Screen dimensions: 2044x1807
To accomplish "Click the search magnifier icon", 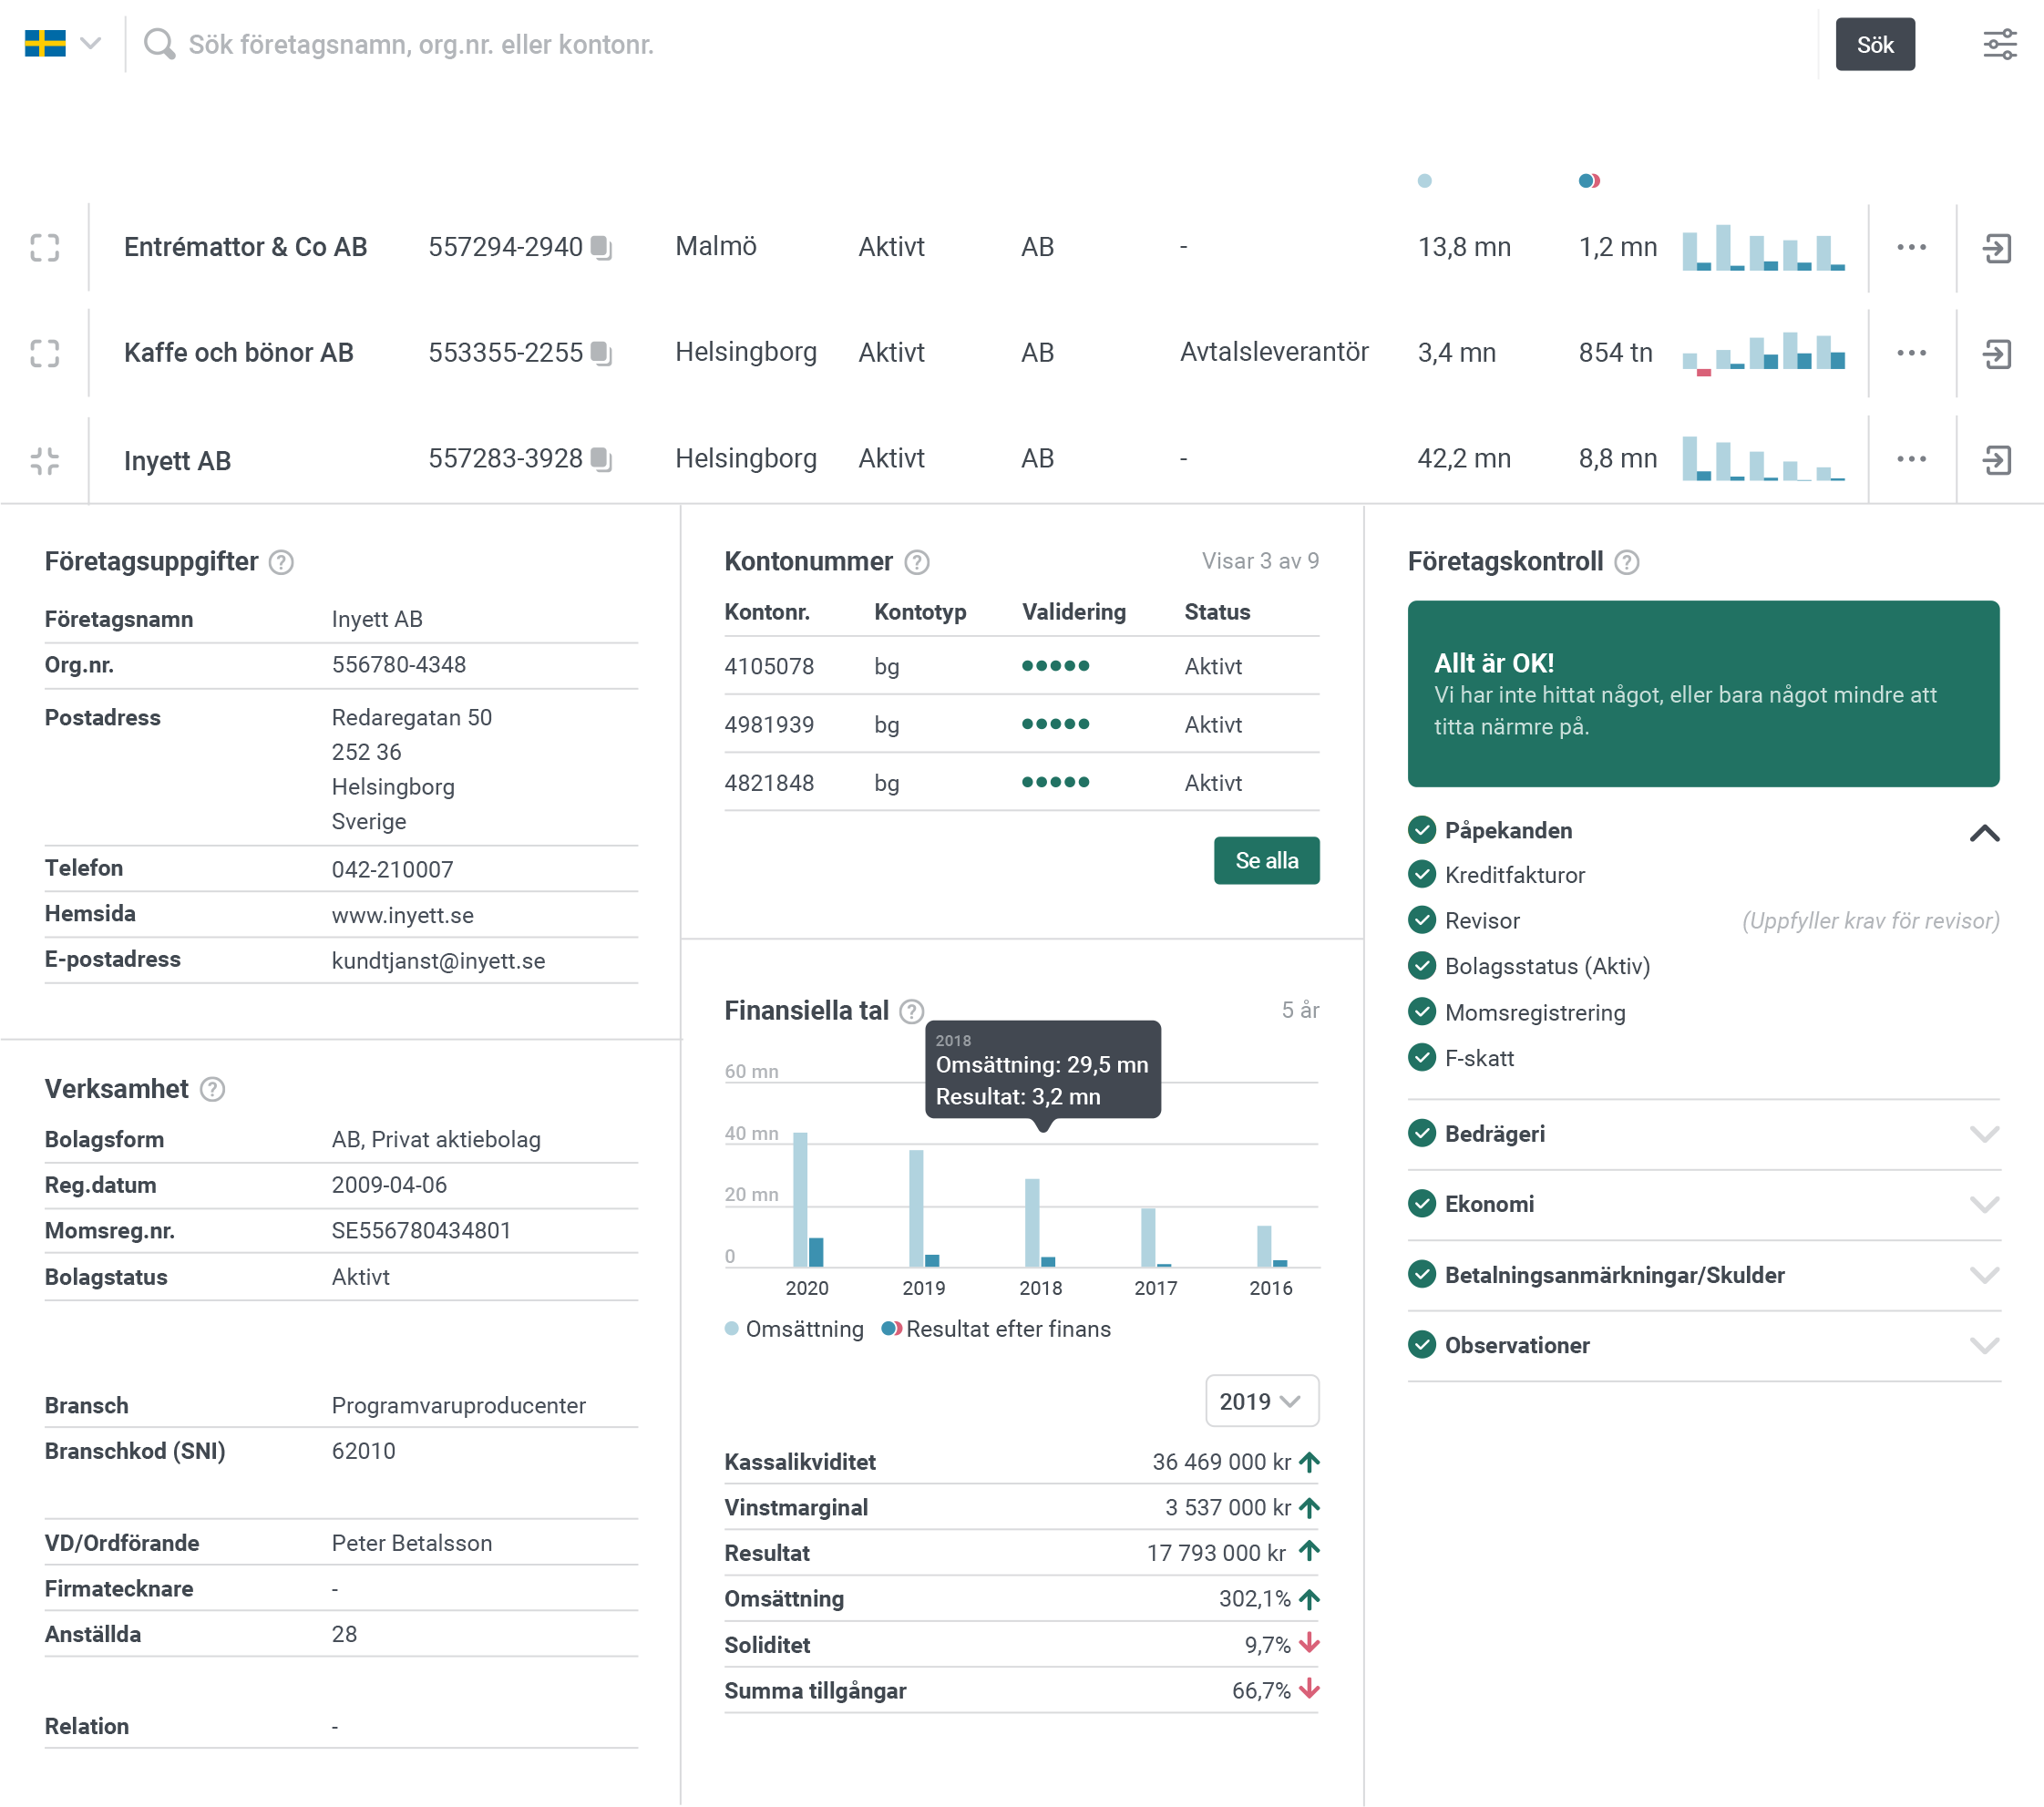I will click(159, 44).
